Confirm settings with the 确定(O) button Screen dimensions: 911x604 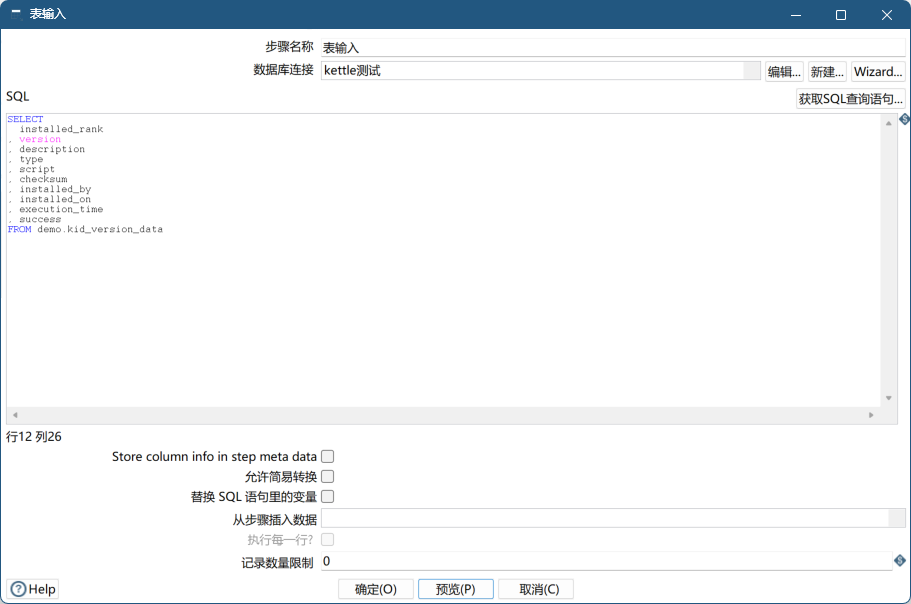point(375,589)
